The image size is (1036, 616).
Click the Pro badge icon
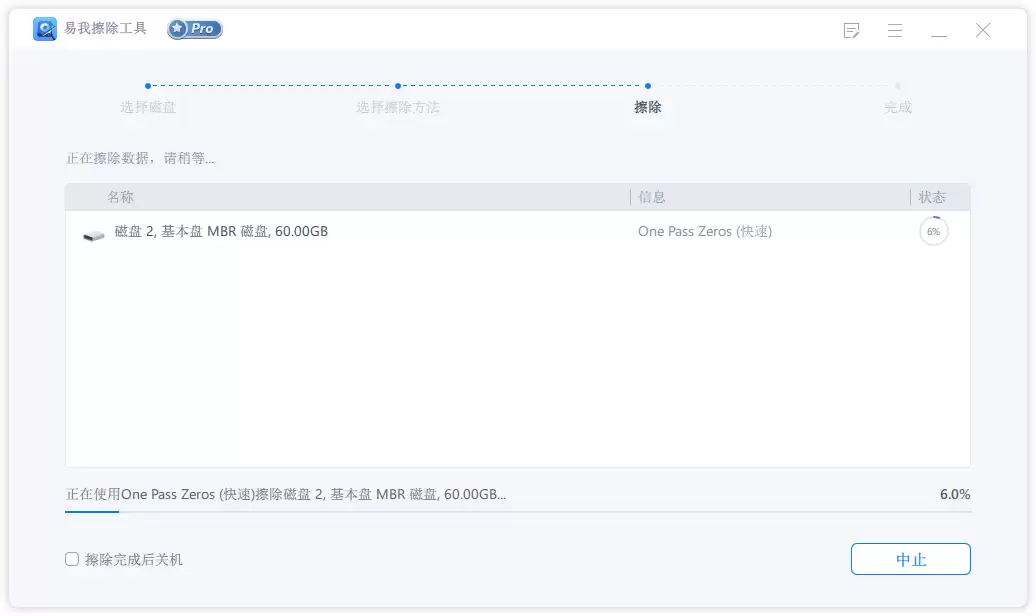[x=195, y=28]
